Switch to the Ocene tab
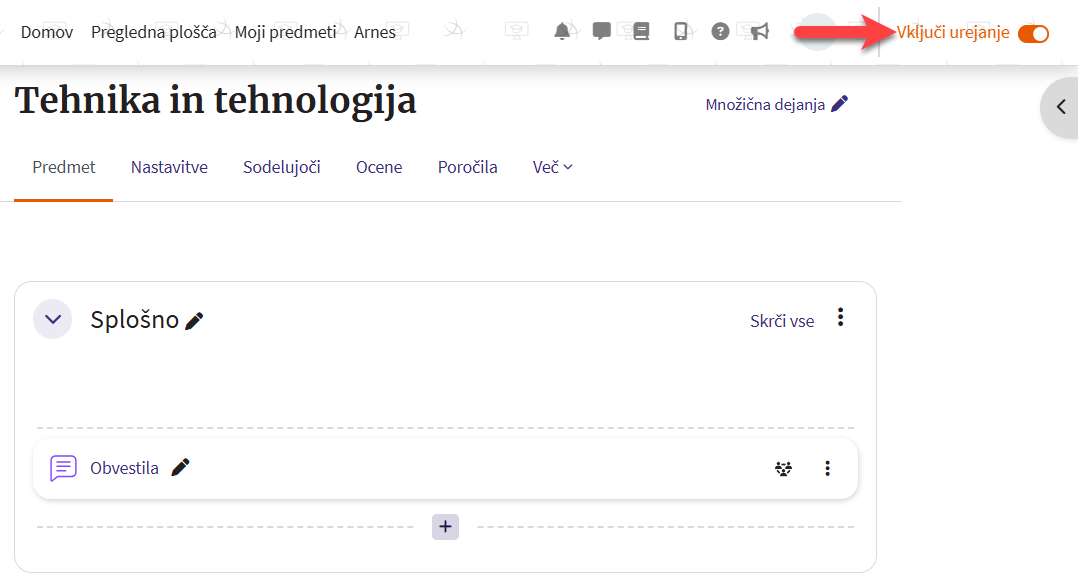The image size is (1078, 585). point(379,167)
